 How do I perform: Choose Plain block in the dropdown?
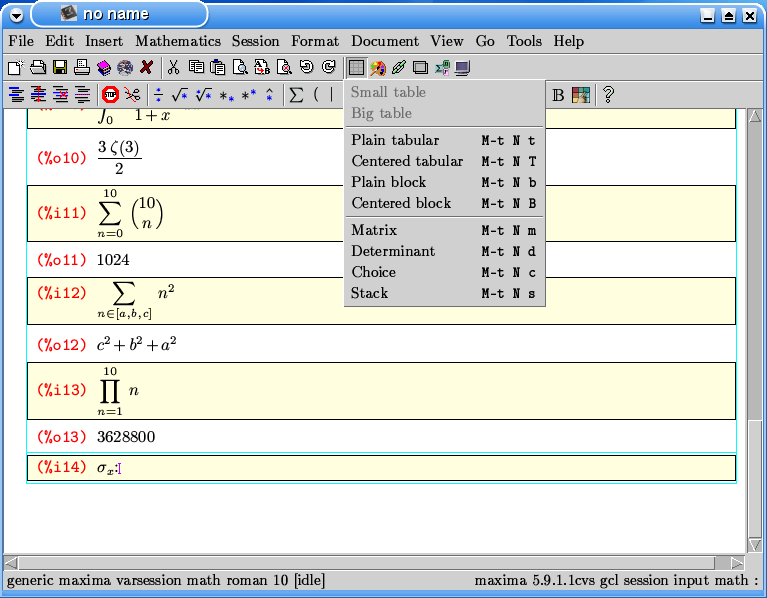(444, 182)
